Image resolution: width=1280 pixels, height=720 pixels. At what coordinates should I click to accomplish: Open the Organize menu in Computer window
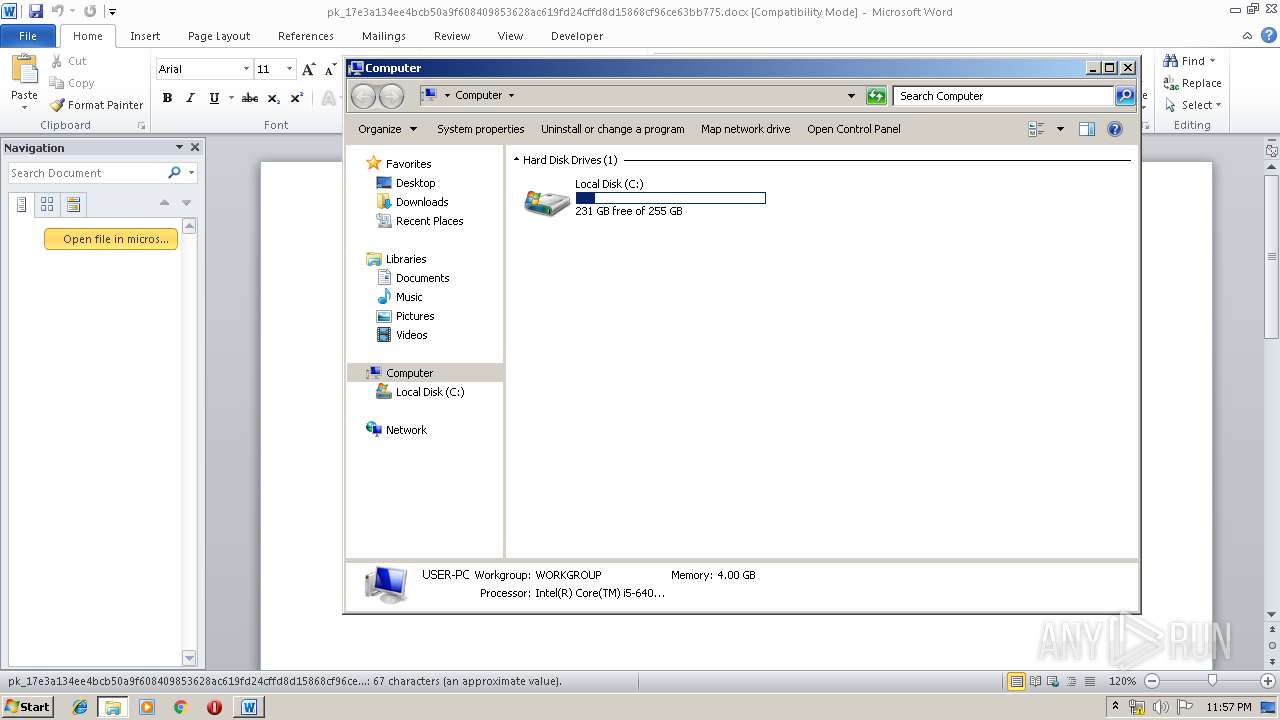click(x=387, y=129)
